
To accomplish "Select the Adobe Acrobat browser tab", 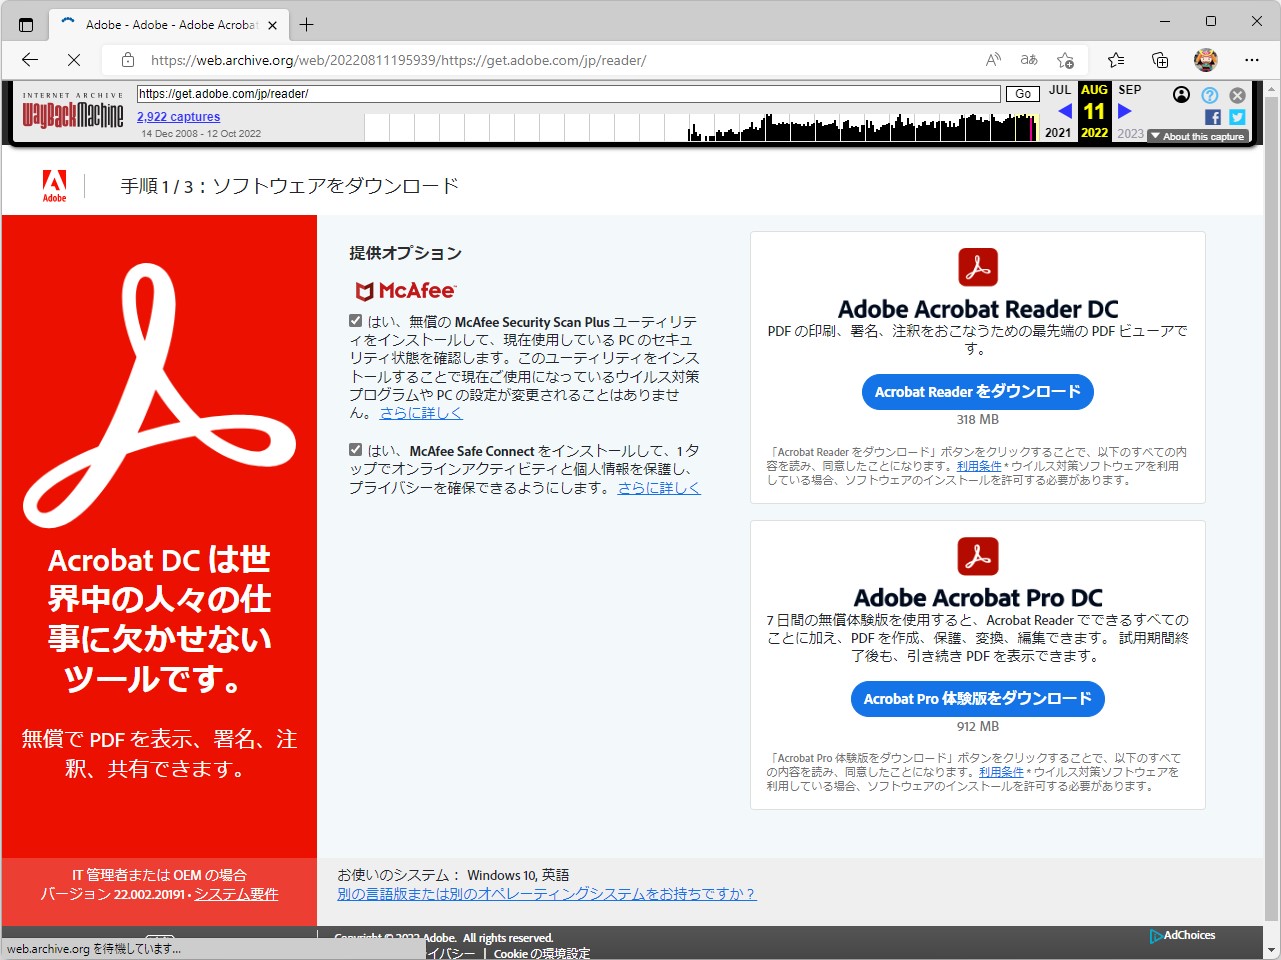I will coord(169,24).
